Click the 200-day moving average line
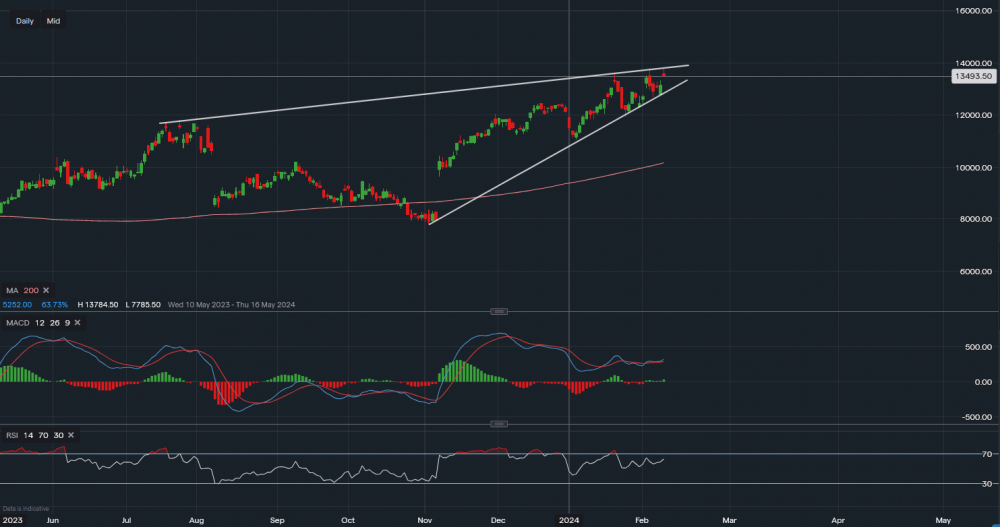The width and height of the screenshot is (1000, 527). tap(300, 211)
